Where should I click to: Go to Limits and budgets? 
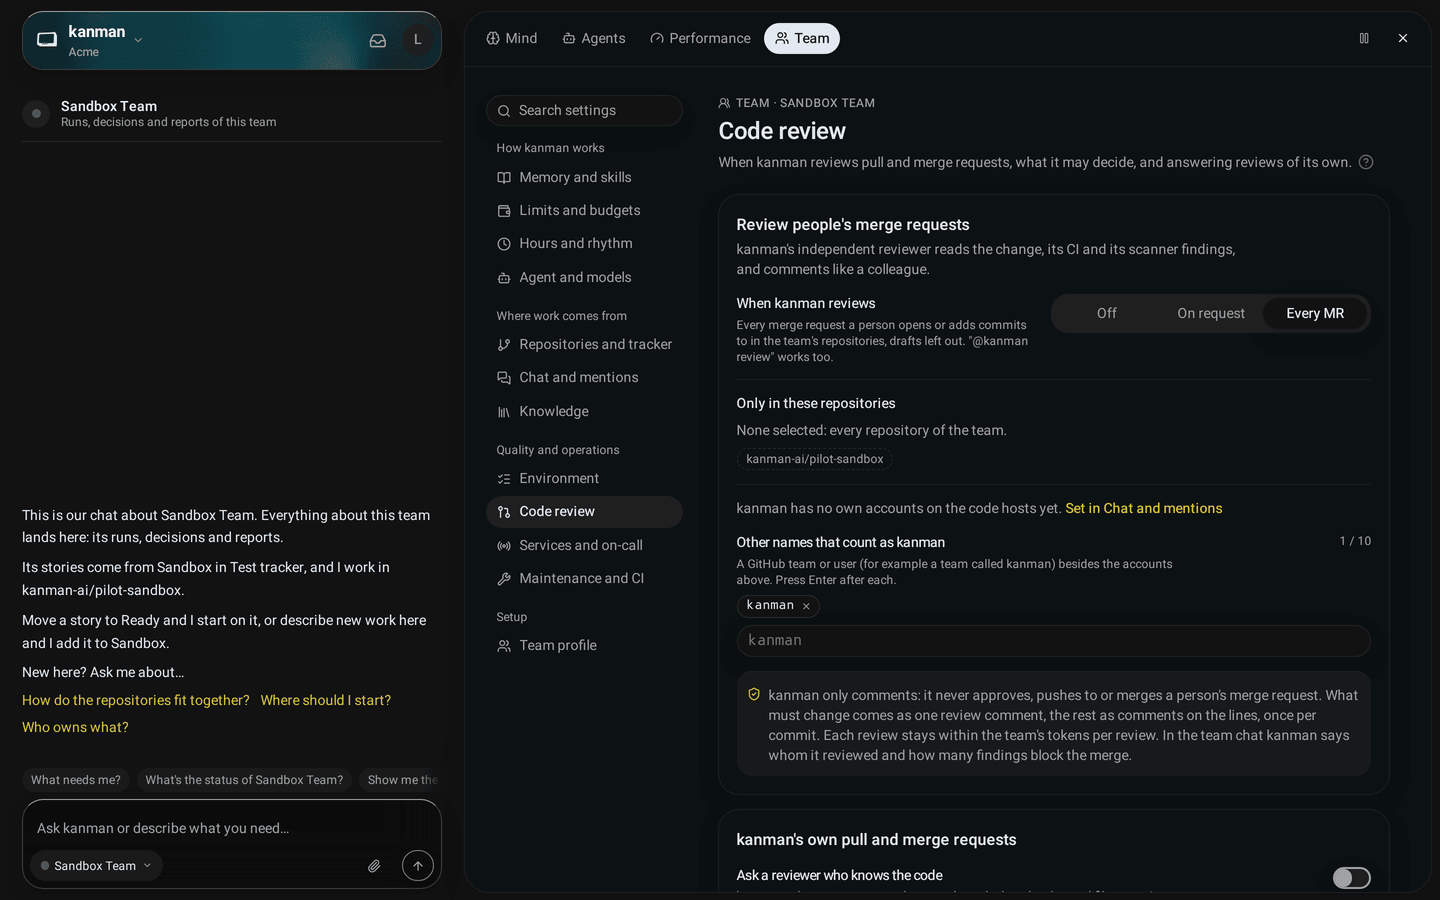click(x=584, y=210)
